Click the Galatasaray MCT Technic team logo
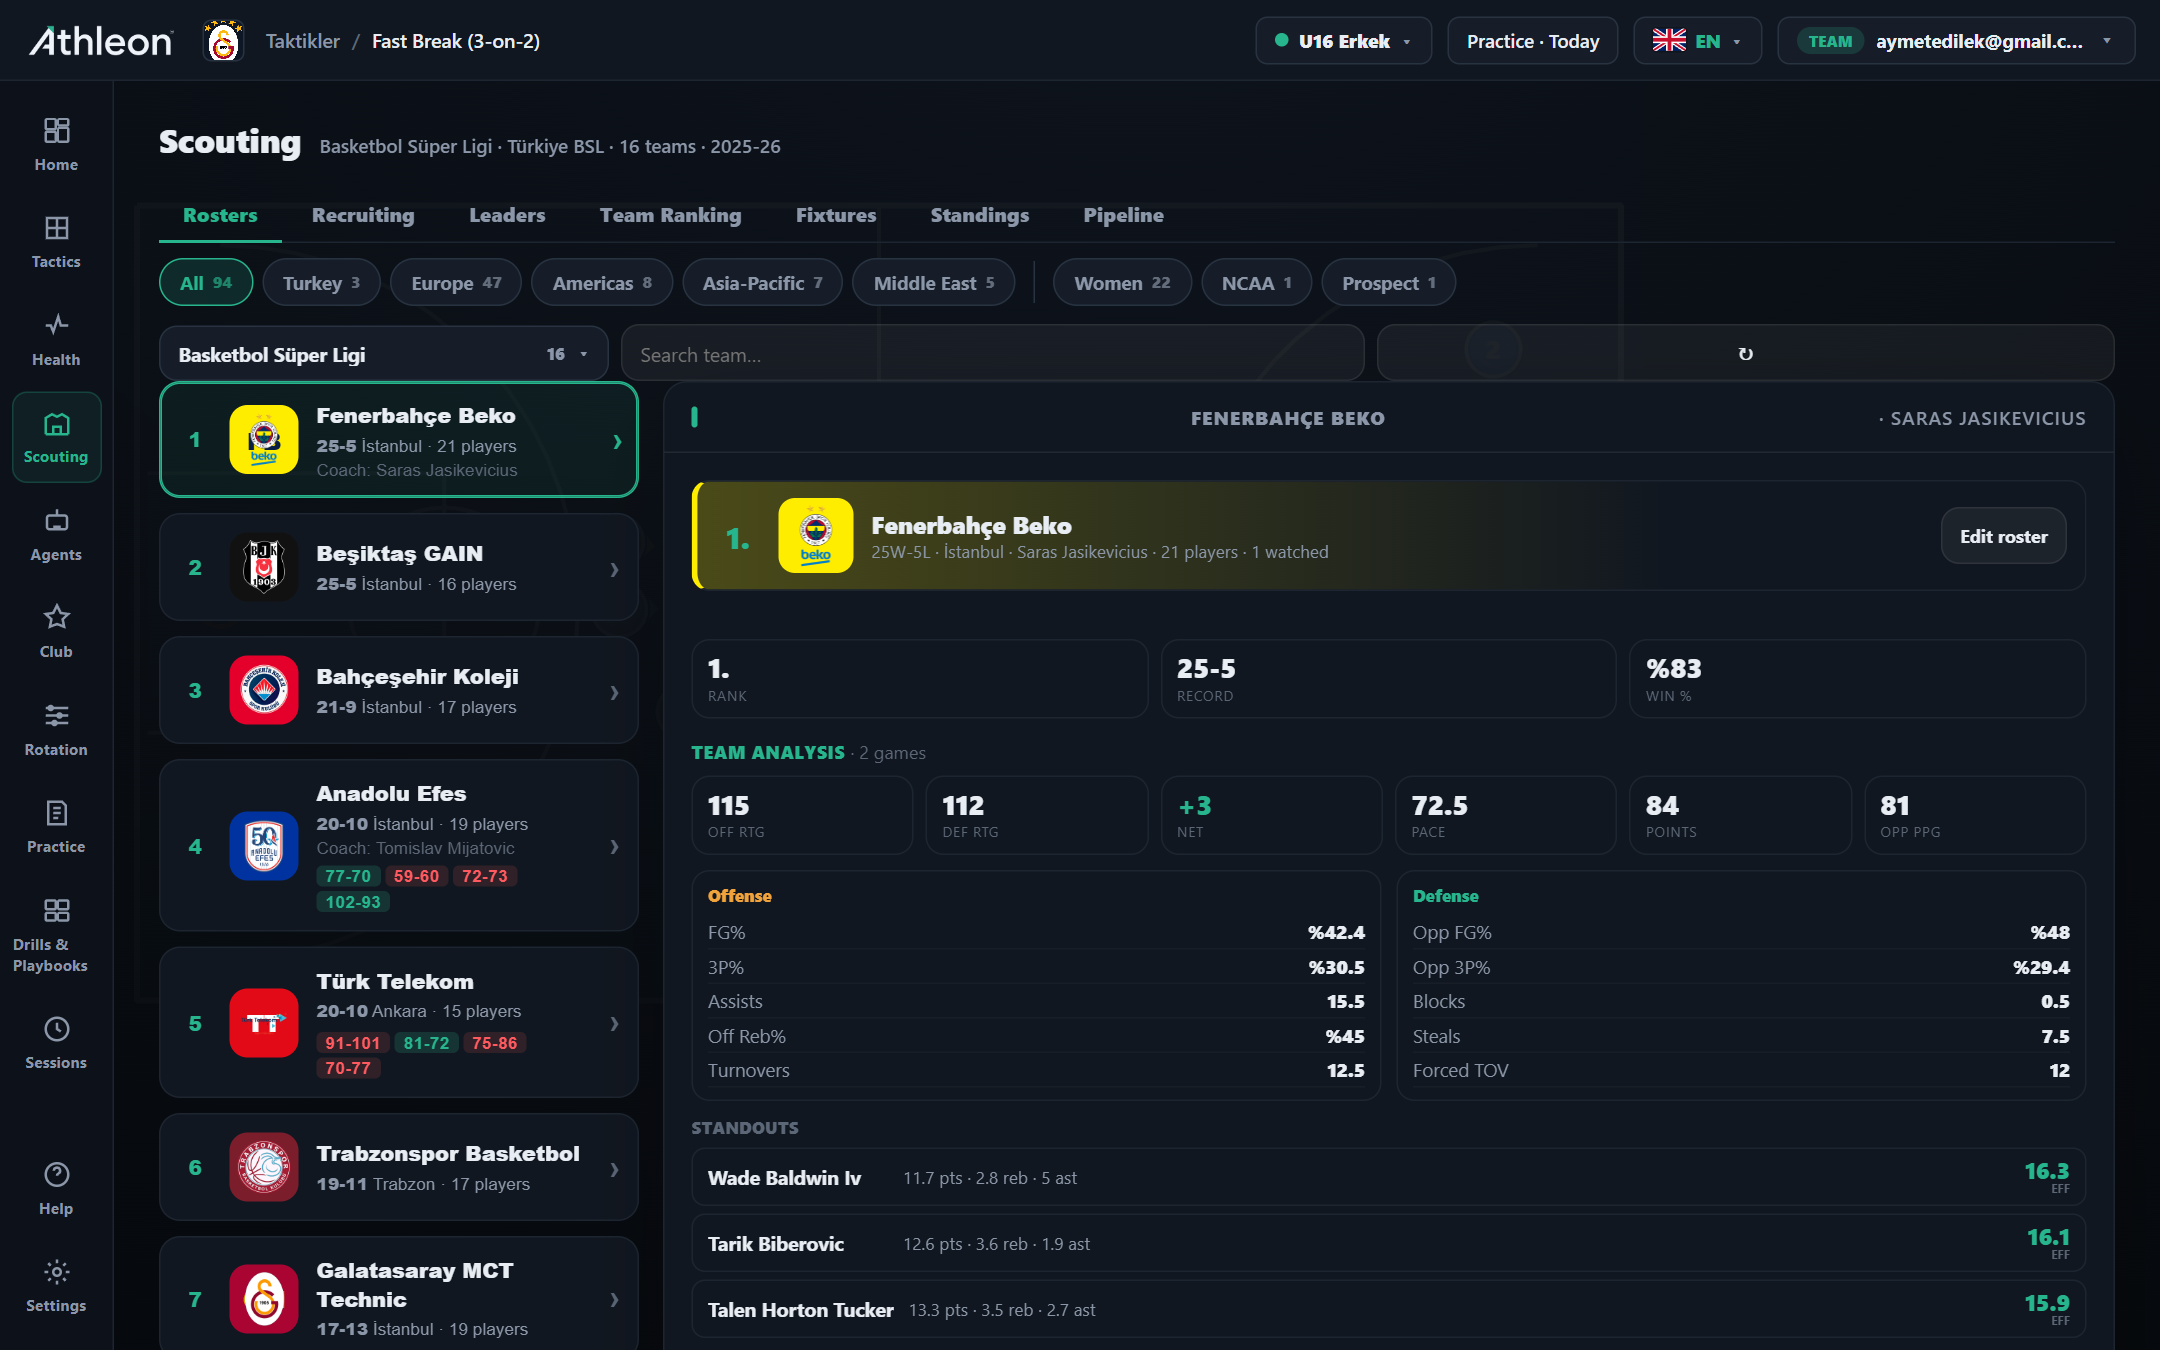The width and height of the screenshot is (2160, 1350). pyautogui.click(x=264, y=1299)
